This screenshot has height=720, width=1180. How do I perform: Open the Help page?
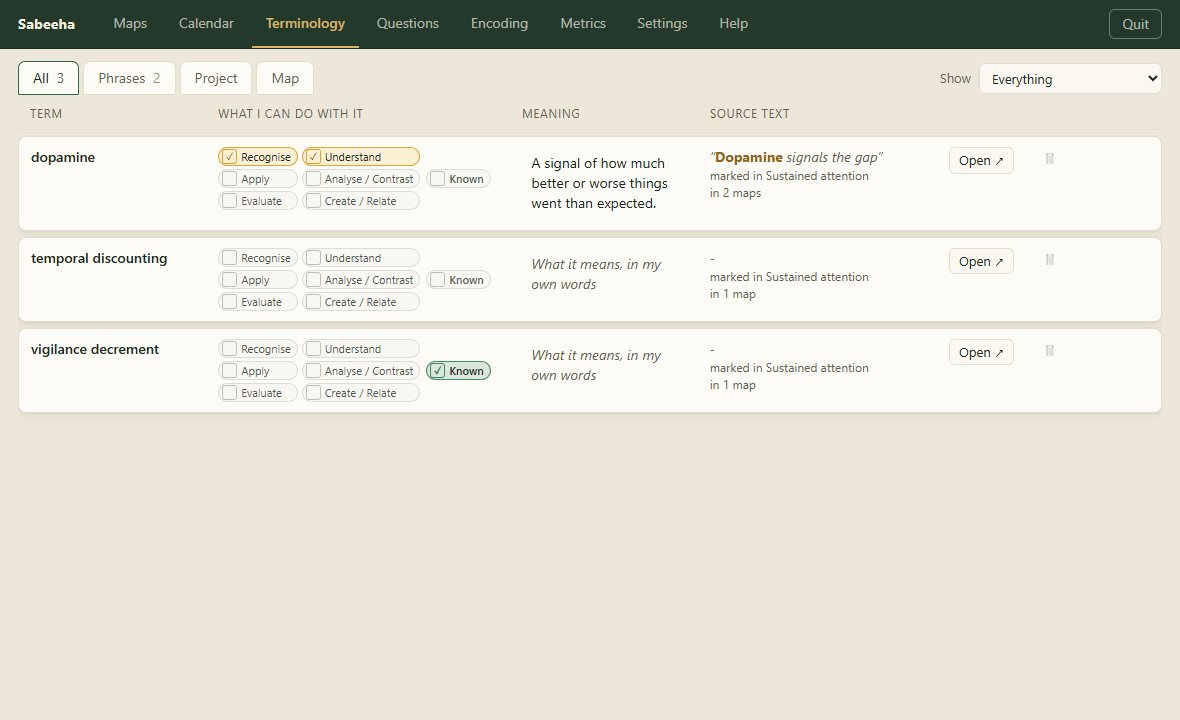coord(734,23)
